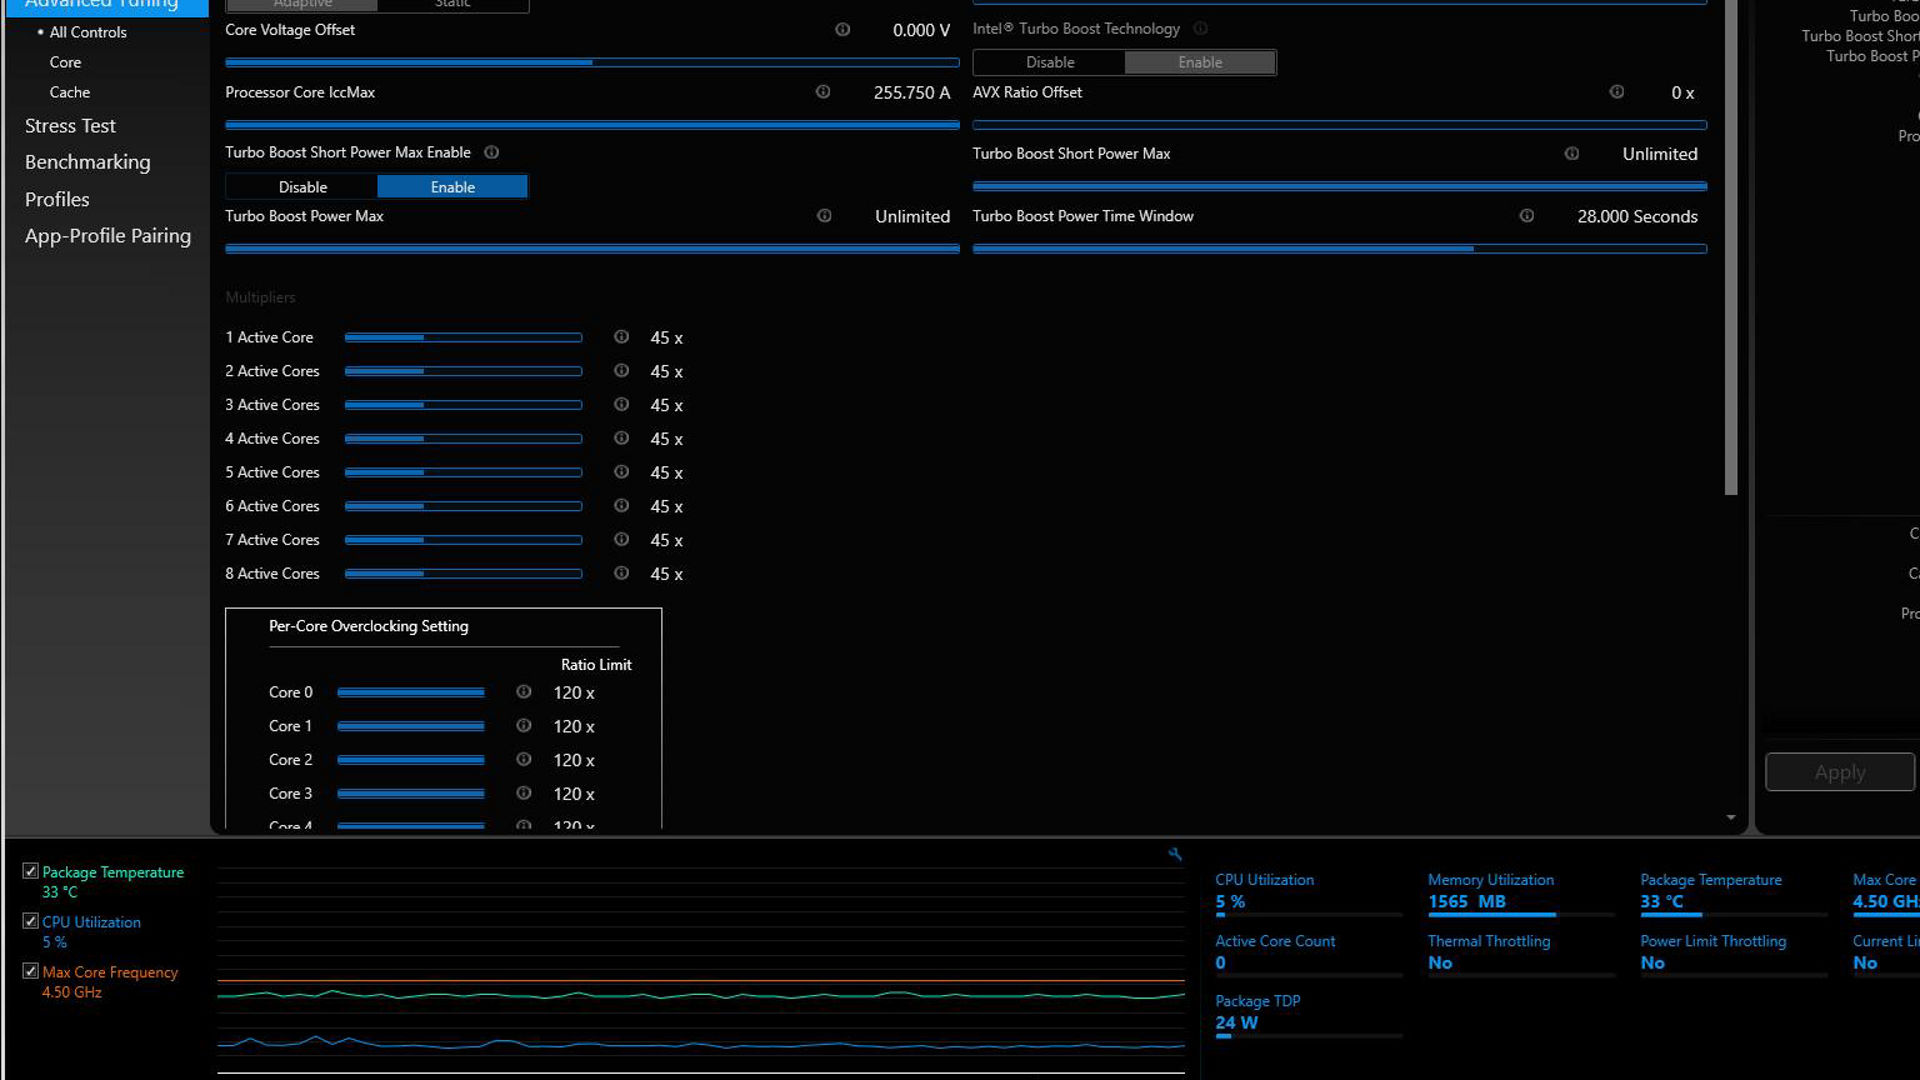
Task: Toggle CPU Utilization graph checkbox
Action: [x=31, y=921]
